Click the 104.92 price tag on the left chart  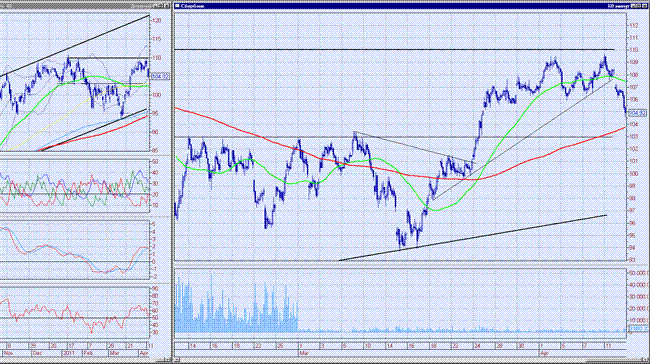[160, 76]
